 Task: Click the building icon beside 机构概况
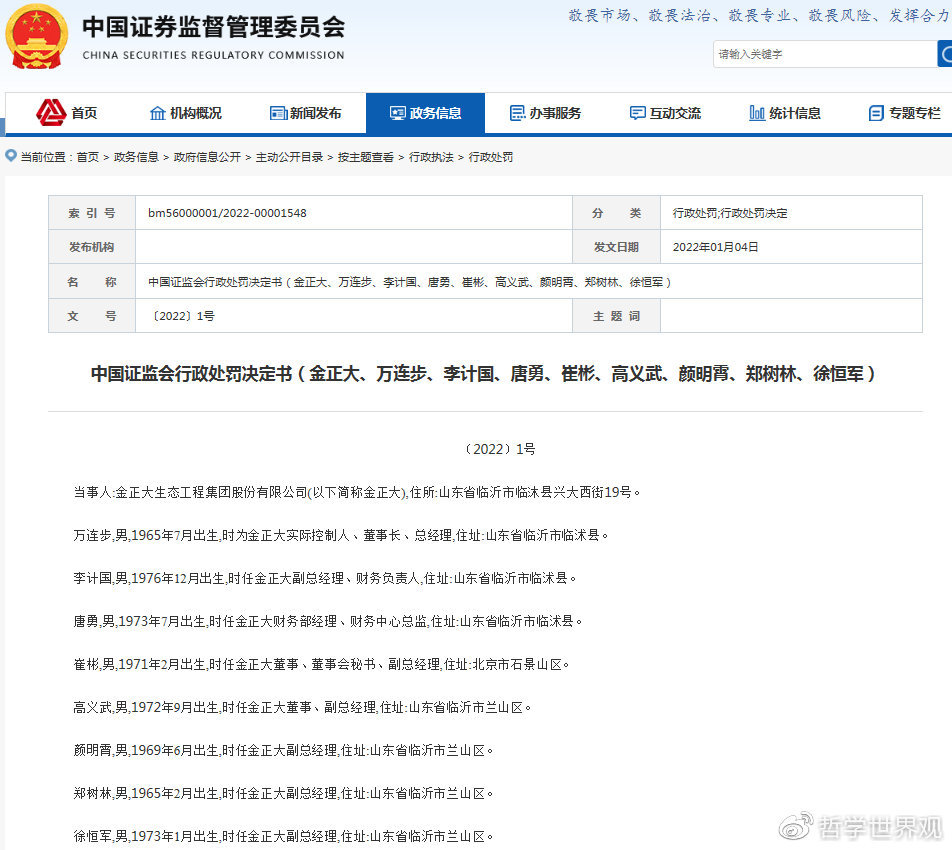[157, 113]
